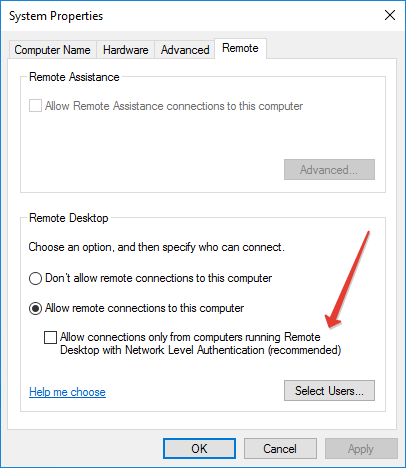
Task: Enable the Network Level Authentication checkbox
Action: (50, 337)
